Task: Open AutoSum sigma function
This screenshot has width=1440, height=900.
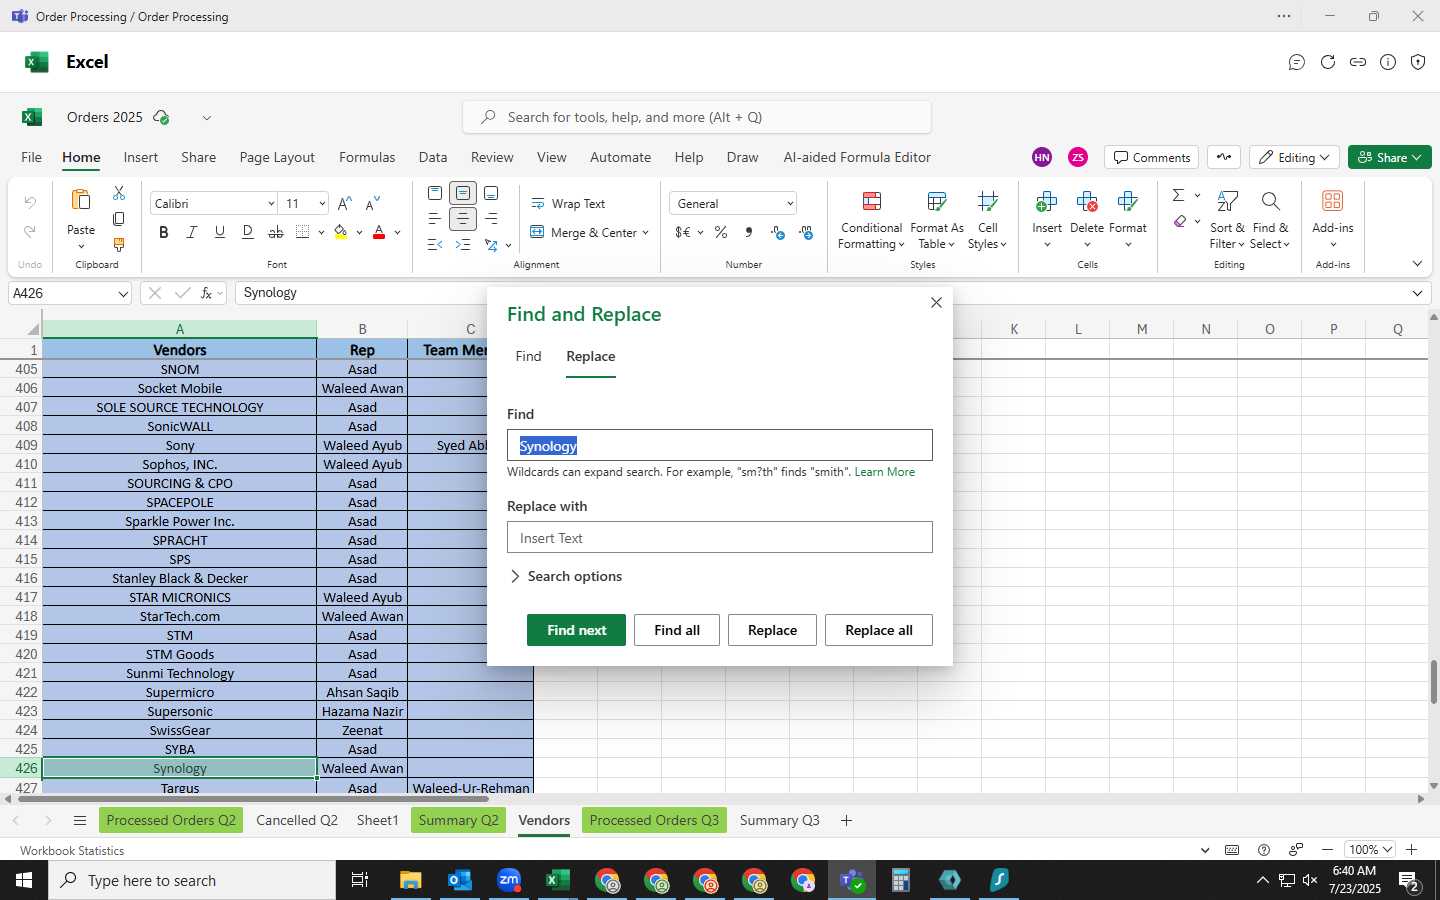Action: click(1178, 195)
